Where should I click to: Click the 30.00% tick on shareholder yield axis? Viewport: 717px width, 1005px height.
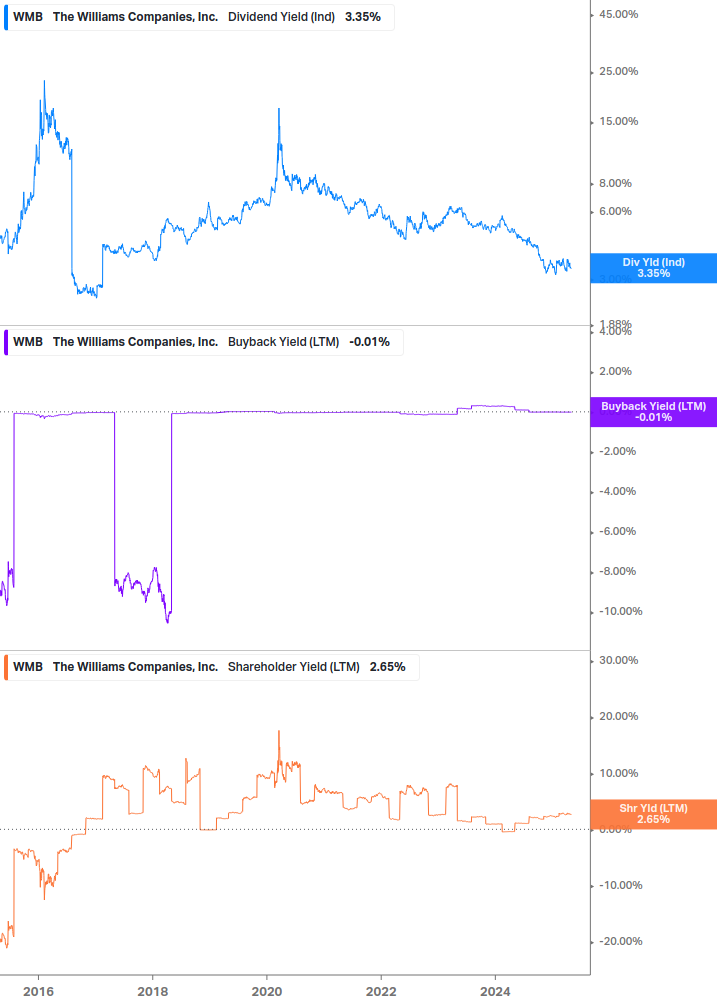point(618,661)
